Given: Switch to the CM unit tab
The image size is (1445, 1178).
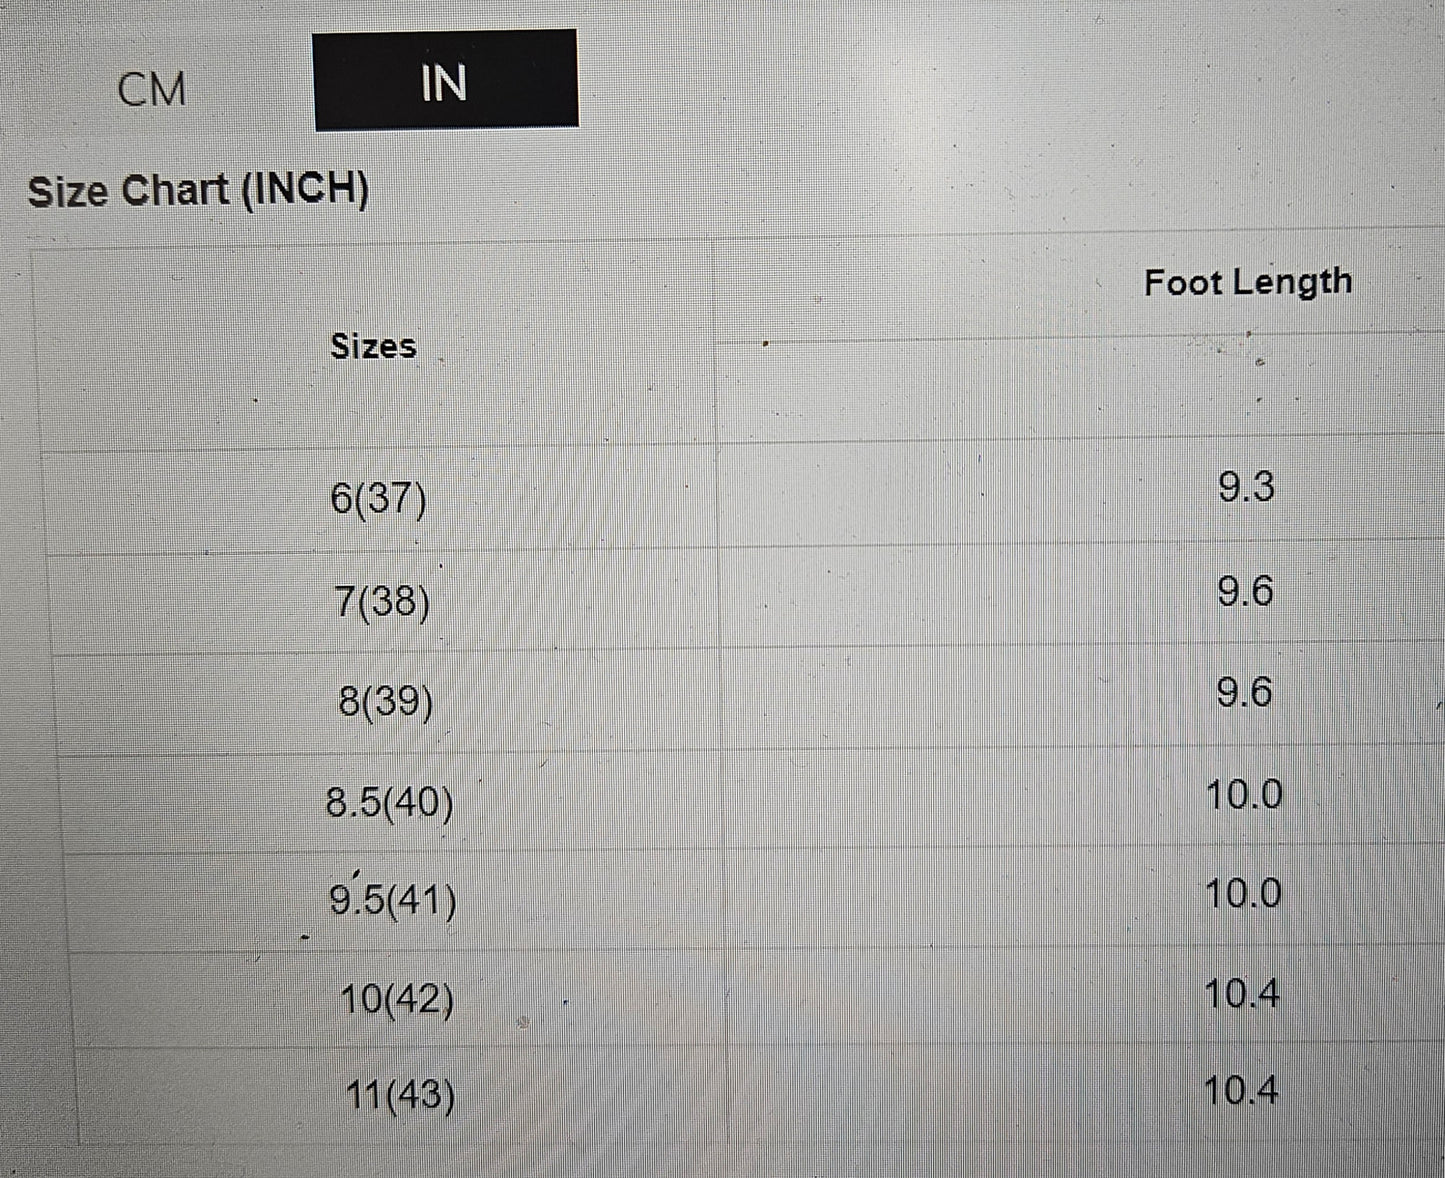Looking at the screenshot, I should pos(152,89).
